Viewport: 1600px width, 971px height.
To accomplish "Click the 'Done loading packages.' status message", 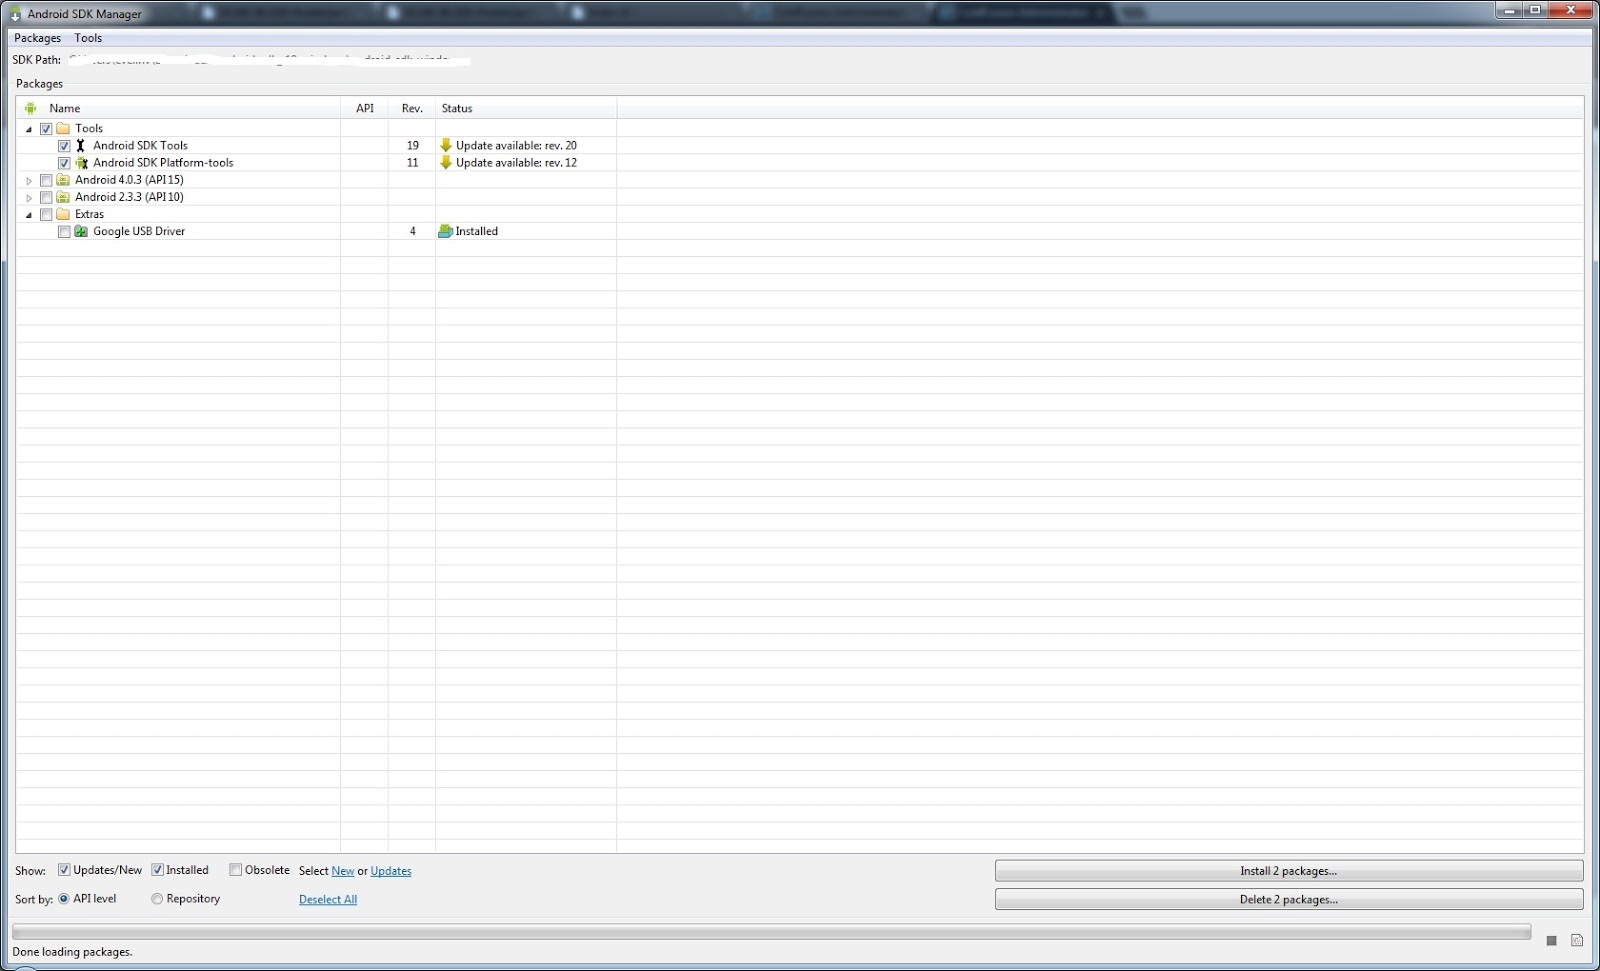I will 72,952.
